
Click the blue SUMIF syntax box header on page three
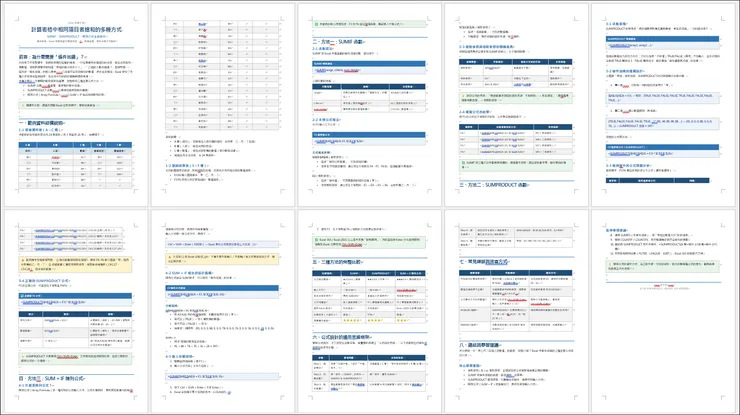(369, 63)
